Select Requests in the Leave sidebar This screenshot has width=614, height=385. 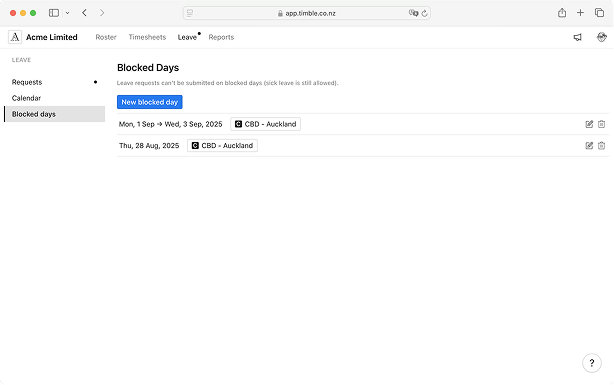click(x=54, y=82)
